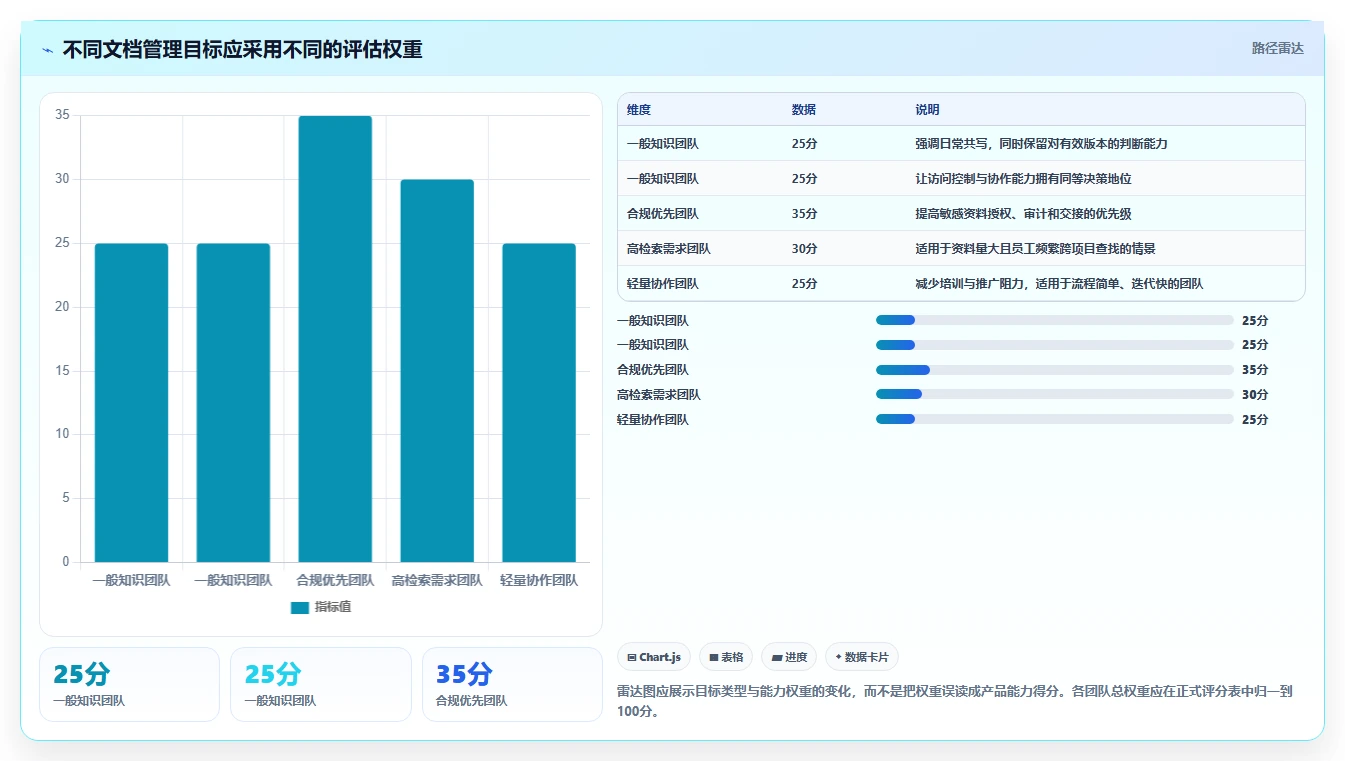Click 一般知识团队 in the table row about 强调日常共写
The height and width of the screenshot is (761, 1345).
(x=663, y=144)
